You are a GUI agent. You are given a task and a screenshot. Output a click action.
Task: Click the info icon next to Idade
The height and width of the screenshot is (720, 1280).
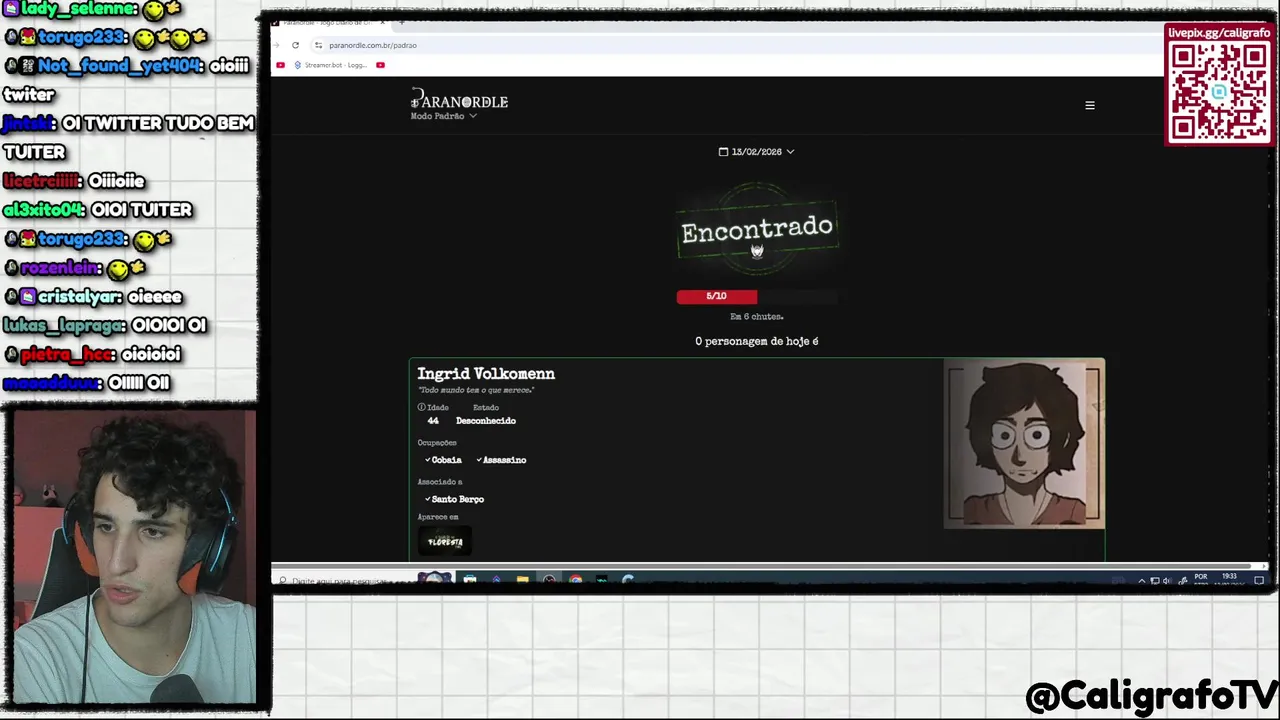pos(421,407)
